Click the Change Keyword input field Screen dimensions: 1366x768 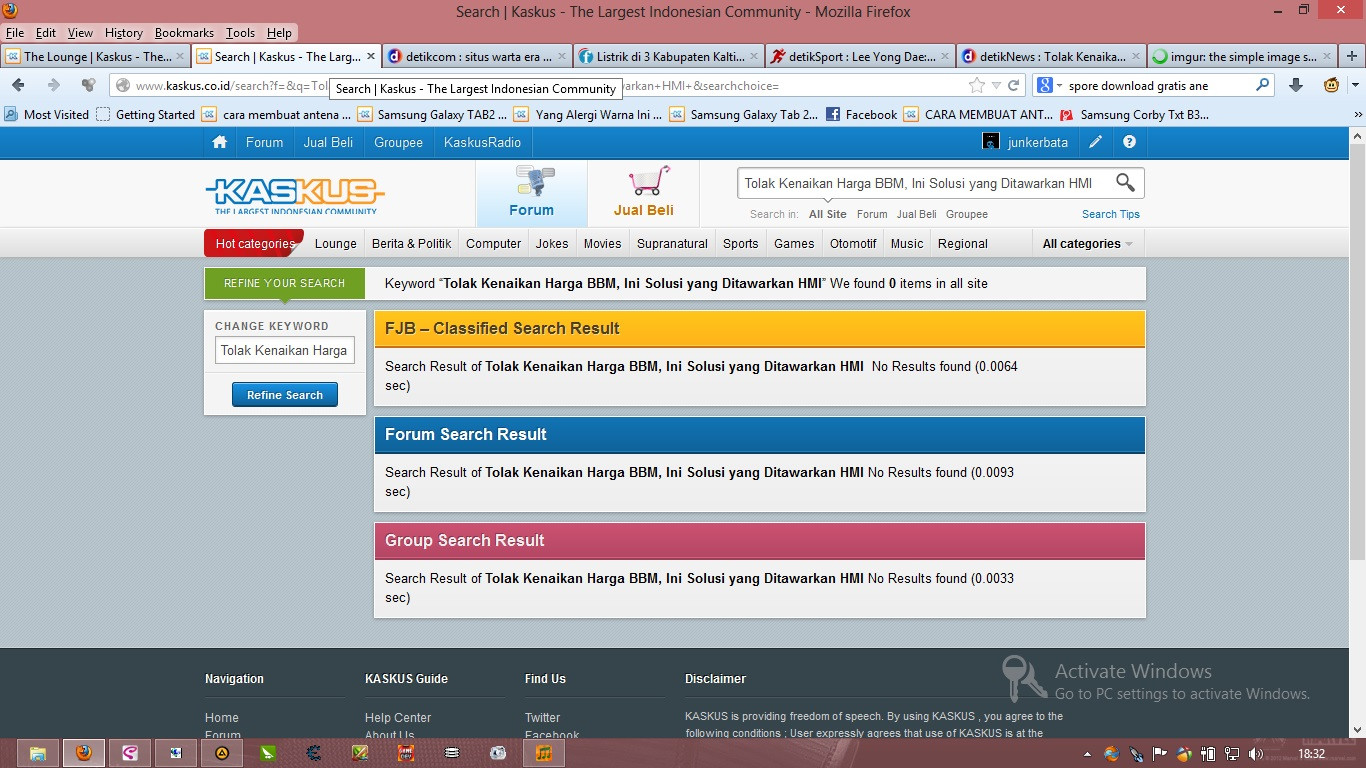285,350
